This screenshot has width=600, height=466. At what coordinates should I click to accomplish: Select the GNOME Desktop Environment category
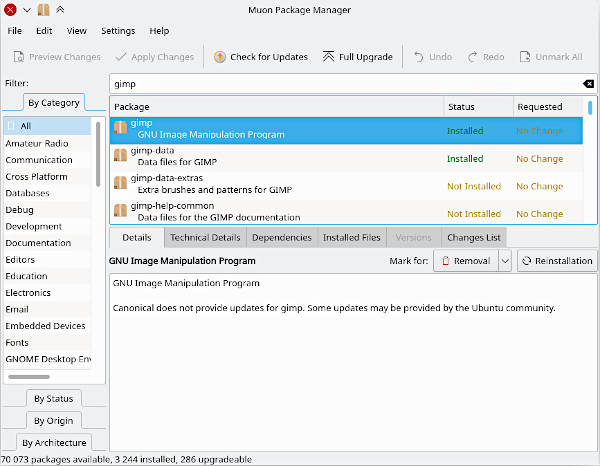(47, 359)
